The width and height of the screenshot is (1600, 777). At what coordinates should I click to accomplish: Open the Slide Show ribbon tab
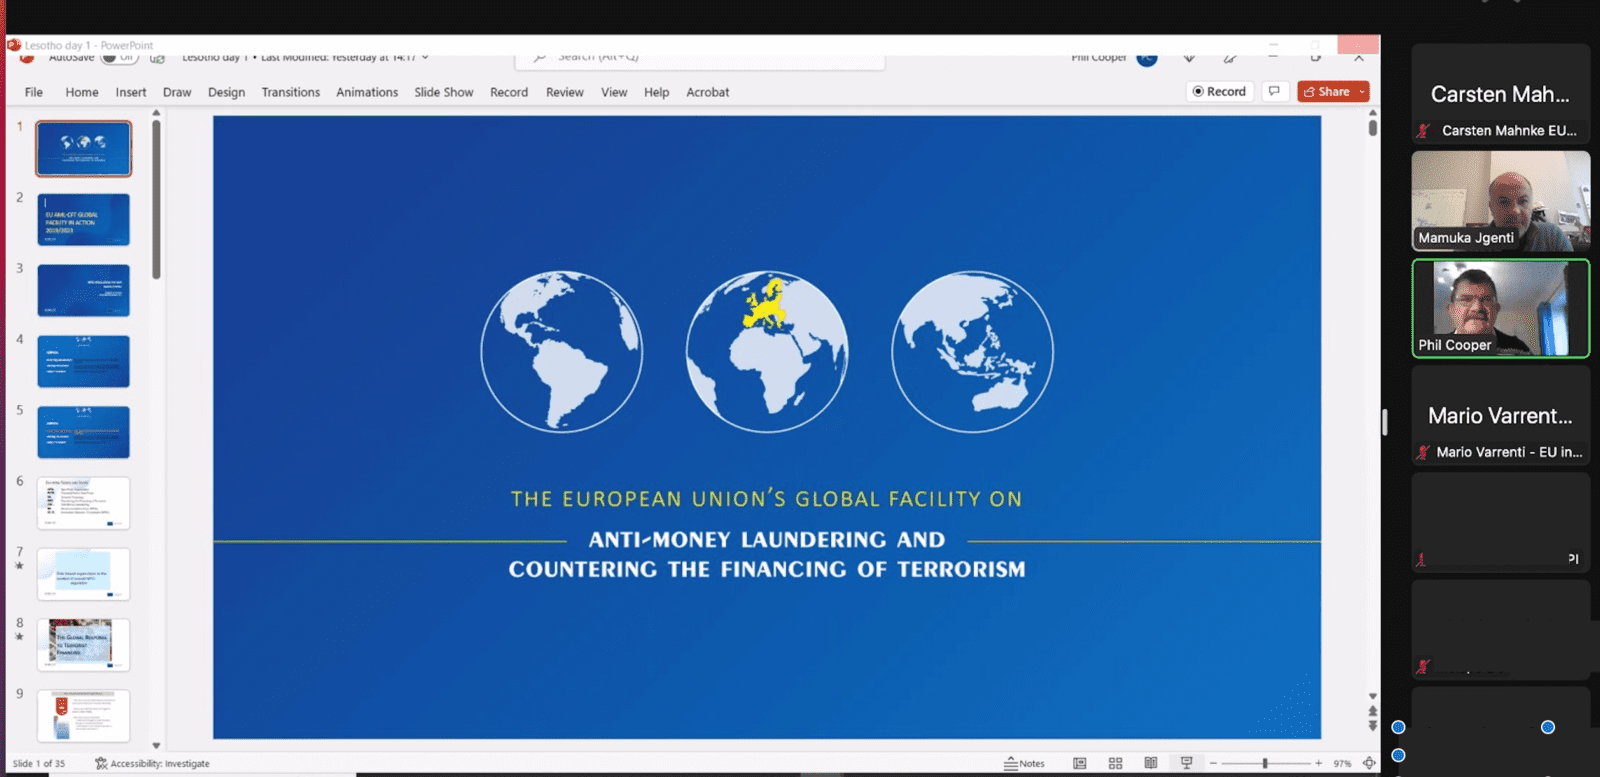click(444, 92)
